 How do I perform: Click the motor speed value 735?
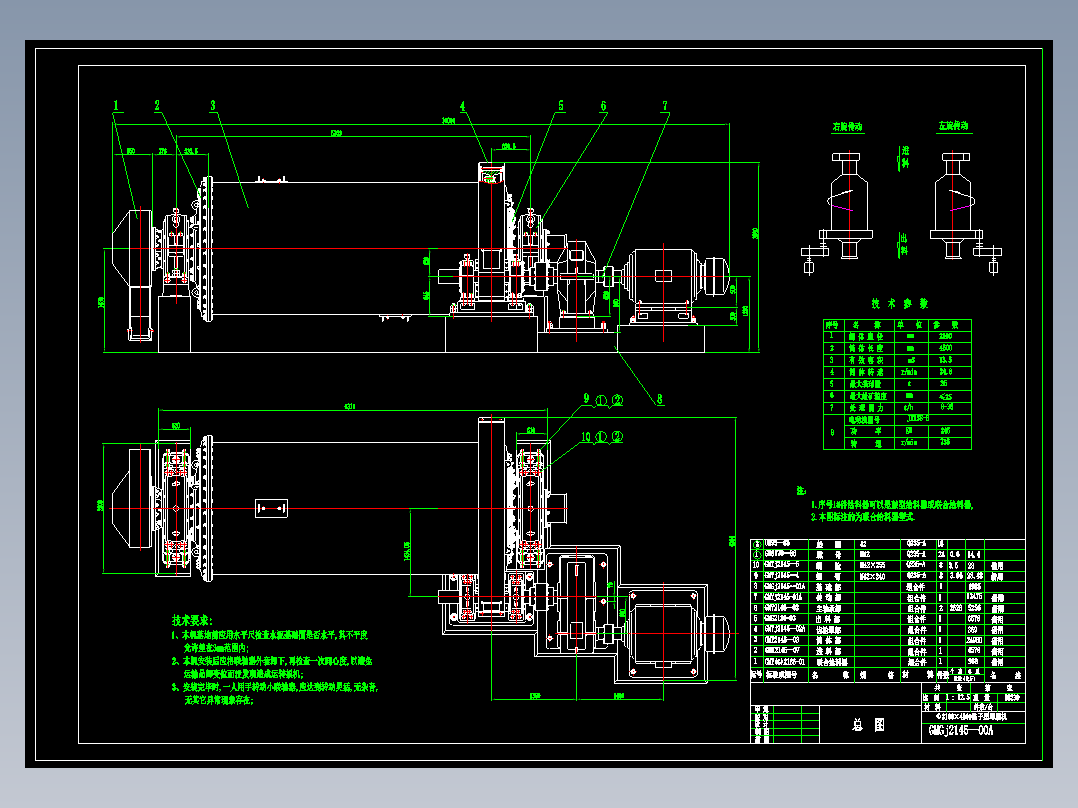pyautogui.click(x=945, y=442)
